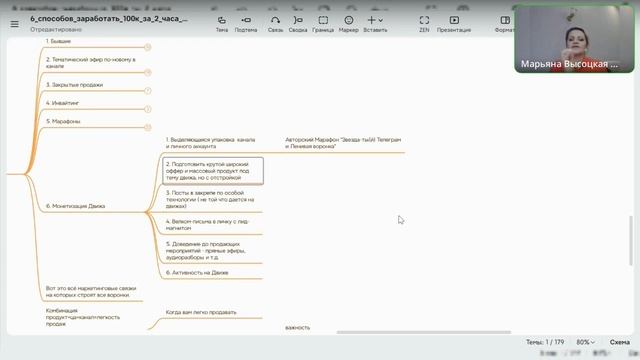Select the '3. Закрытые продажи' topic
Image resolution: width=640 pixels, height=360 pixels.
coord(74,85)
